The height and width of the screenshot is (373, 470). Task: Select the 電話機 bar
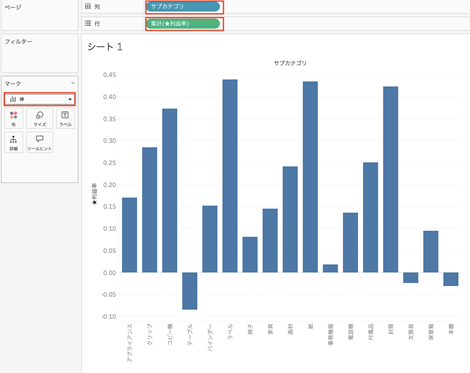click(x=350, y=243)
